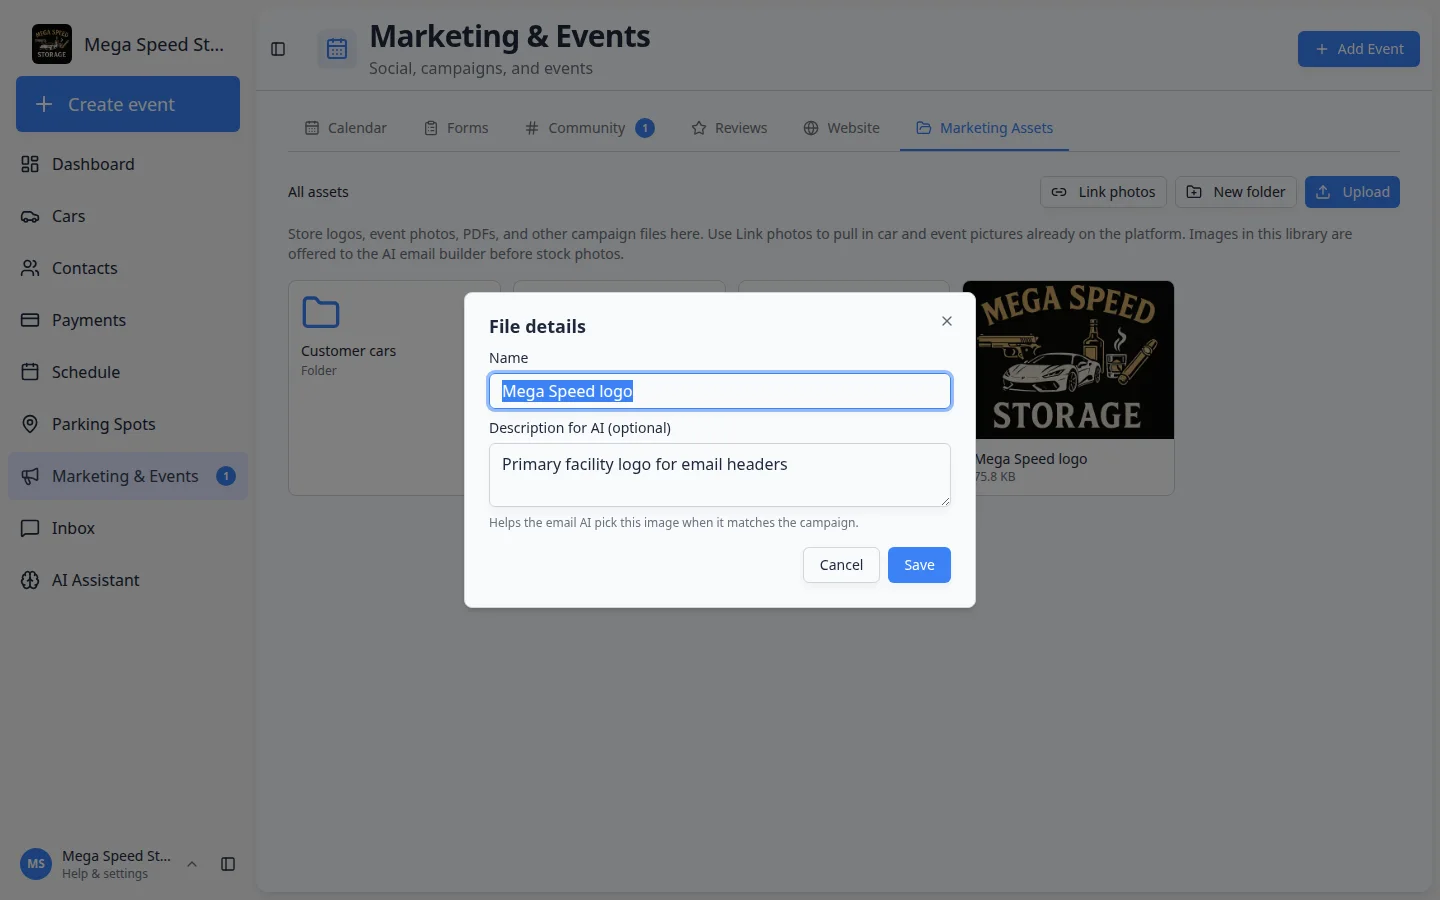Open the Reviews tab
The image size is (1440, 900).
(729, 128)
